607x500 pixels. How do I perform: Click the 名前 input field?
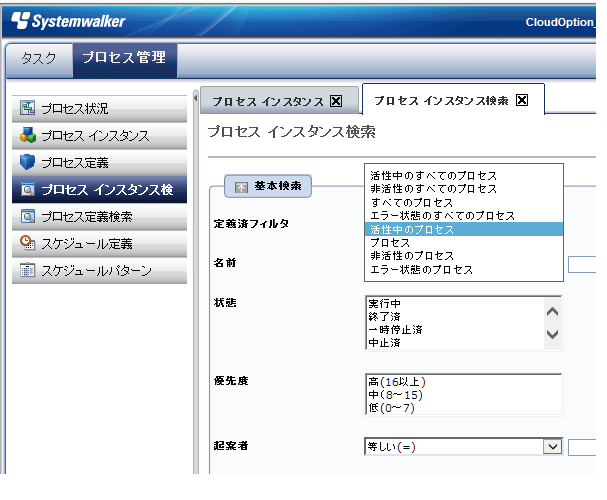582,265
